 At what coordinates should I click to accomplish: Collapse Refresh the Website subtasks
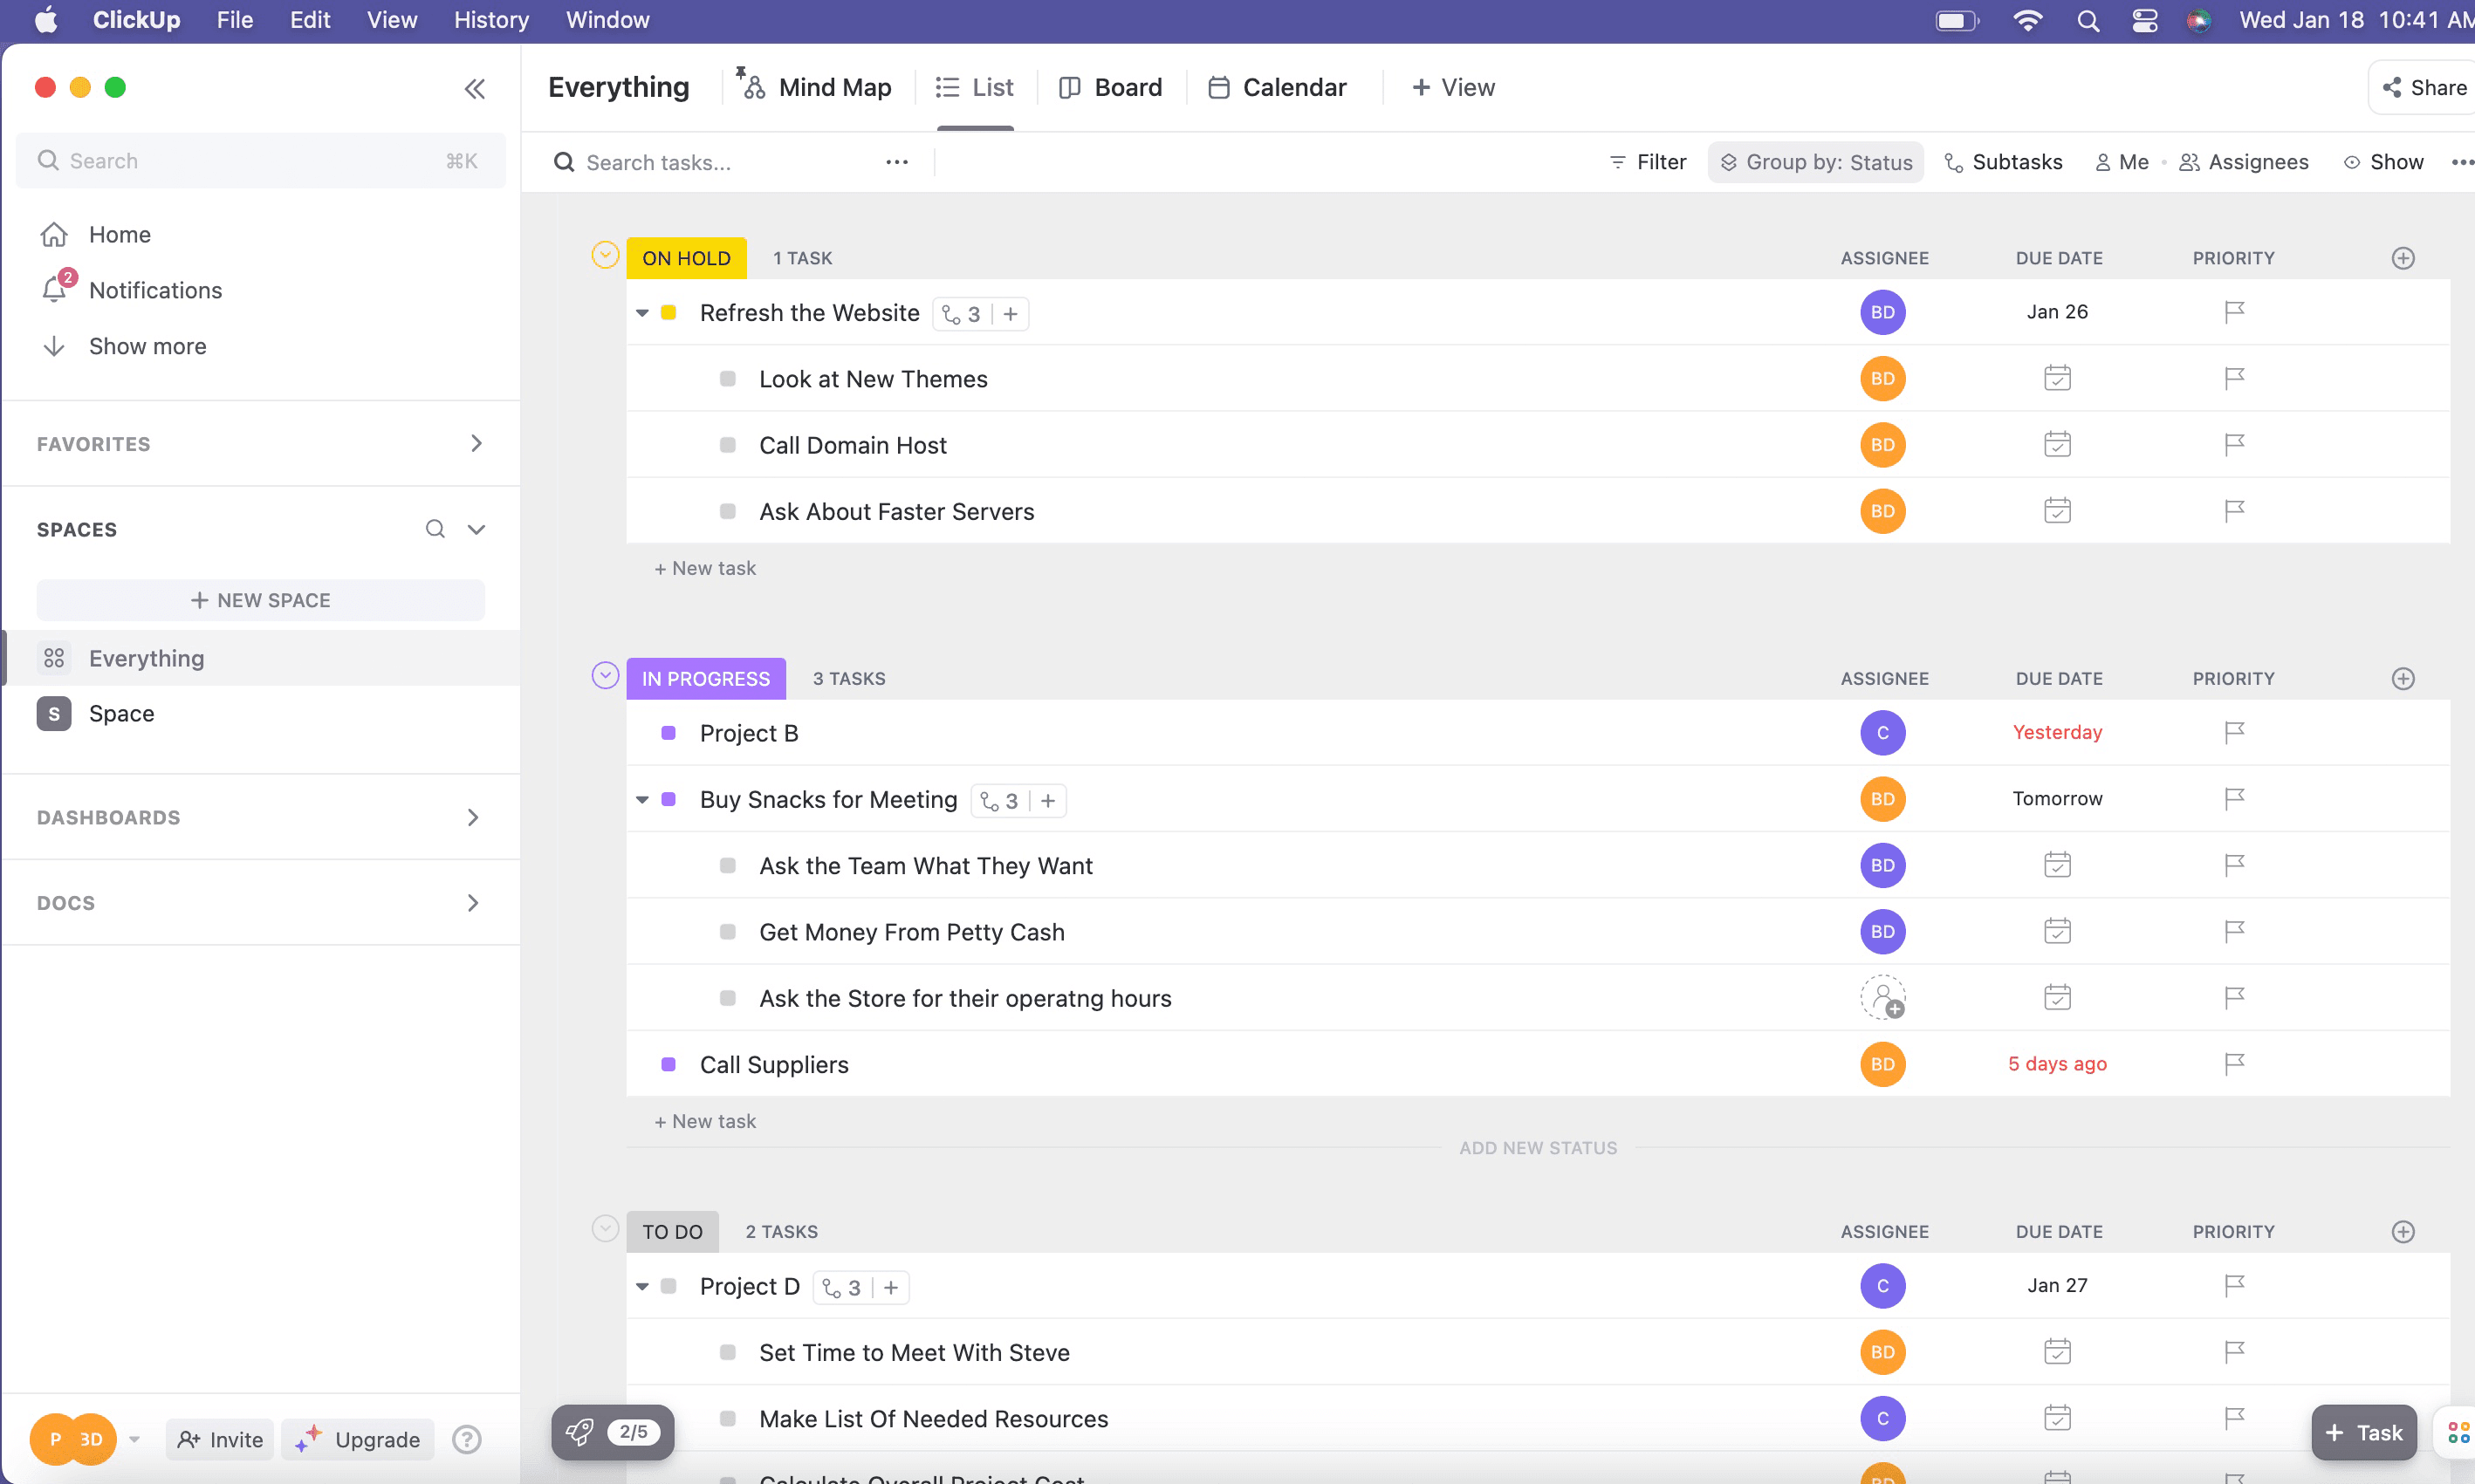coord(642,313)
